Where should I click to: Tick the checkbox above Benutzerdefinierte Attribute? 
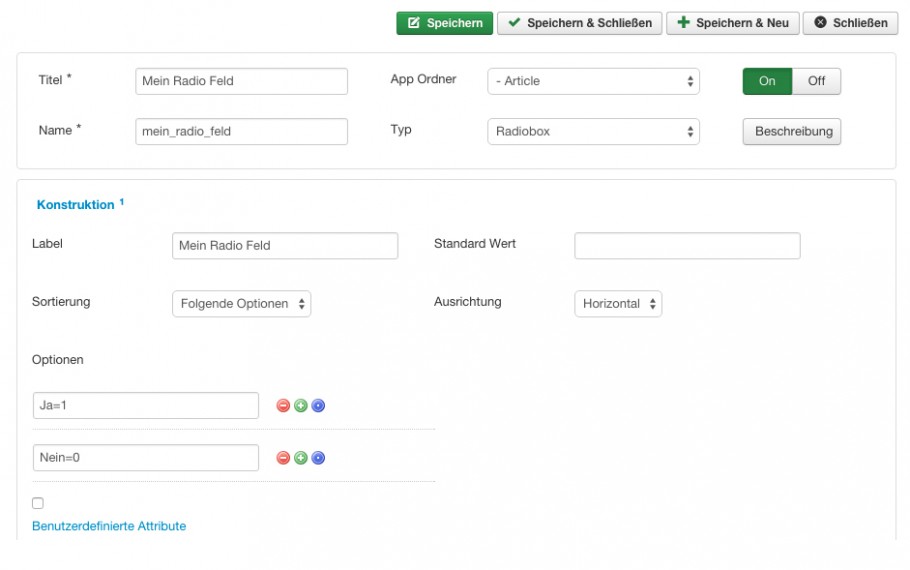pos(38,503)
